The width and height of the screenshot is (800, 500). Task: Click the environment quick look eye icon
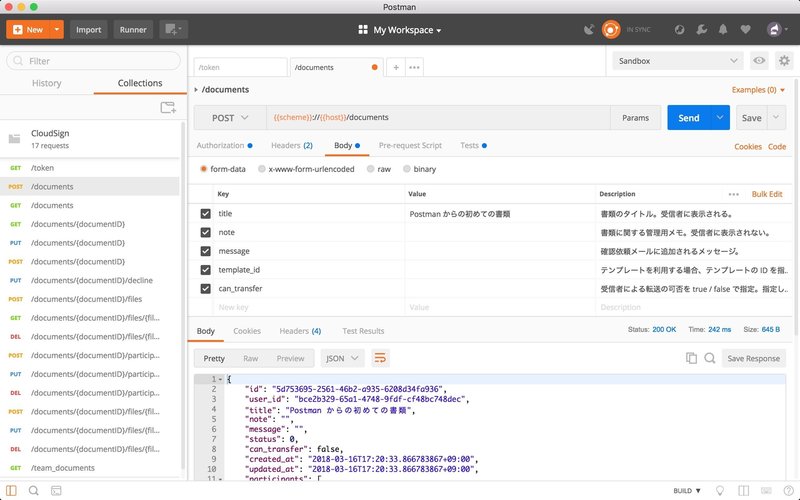(x=759, y=61)
